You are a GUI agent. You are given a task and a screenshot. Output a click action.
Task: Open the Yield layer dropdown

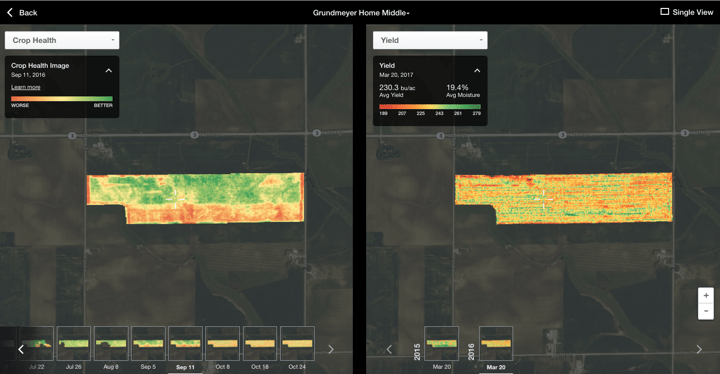pyautogui.click(x=430, y=40)
